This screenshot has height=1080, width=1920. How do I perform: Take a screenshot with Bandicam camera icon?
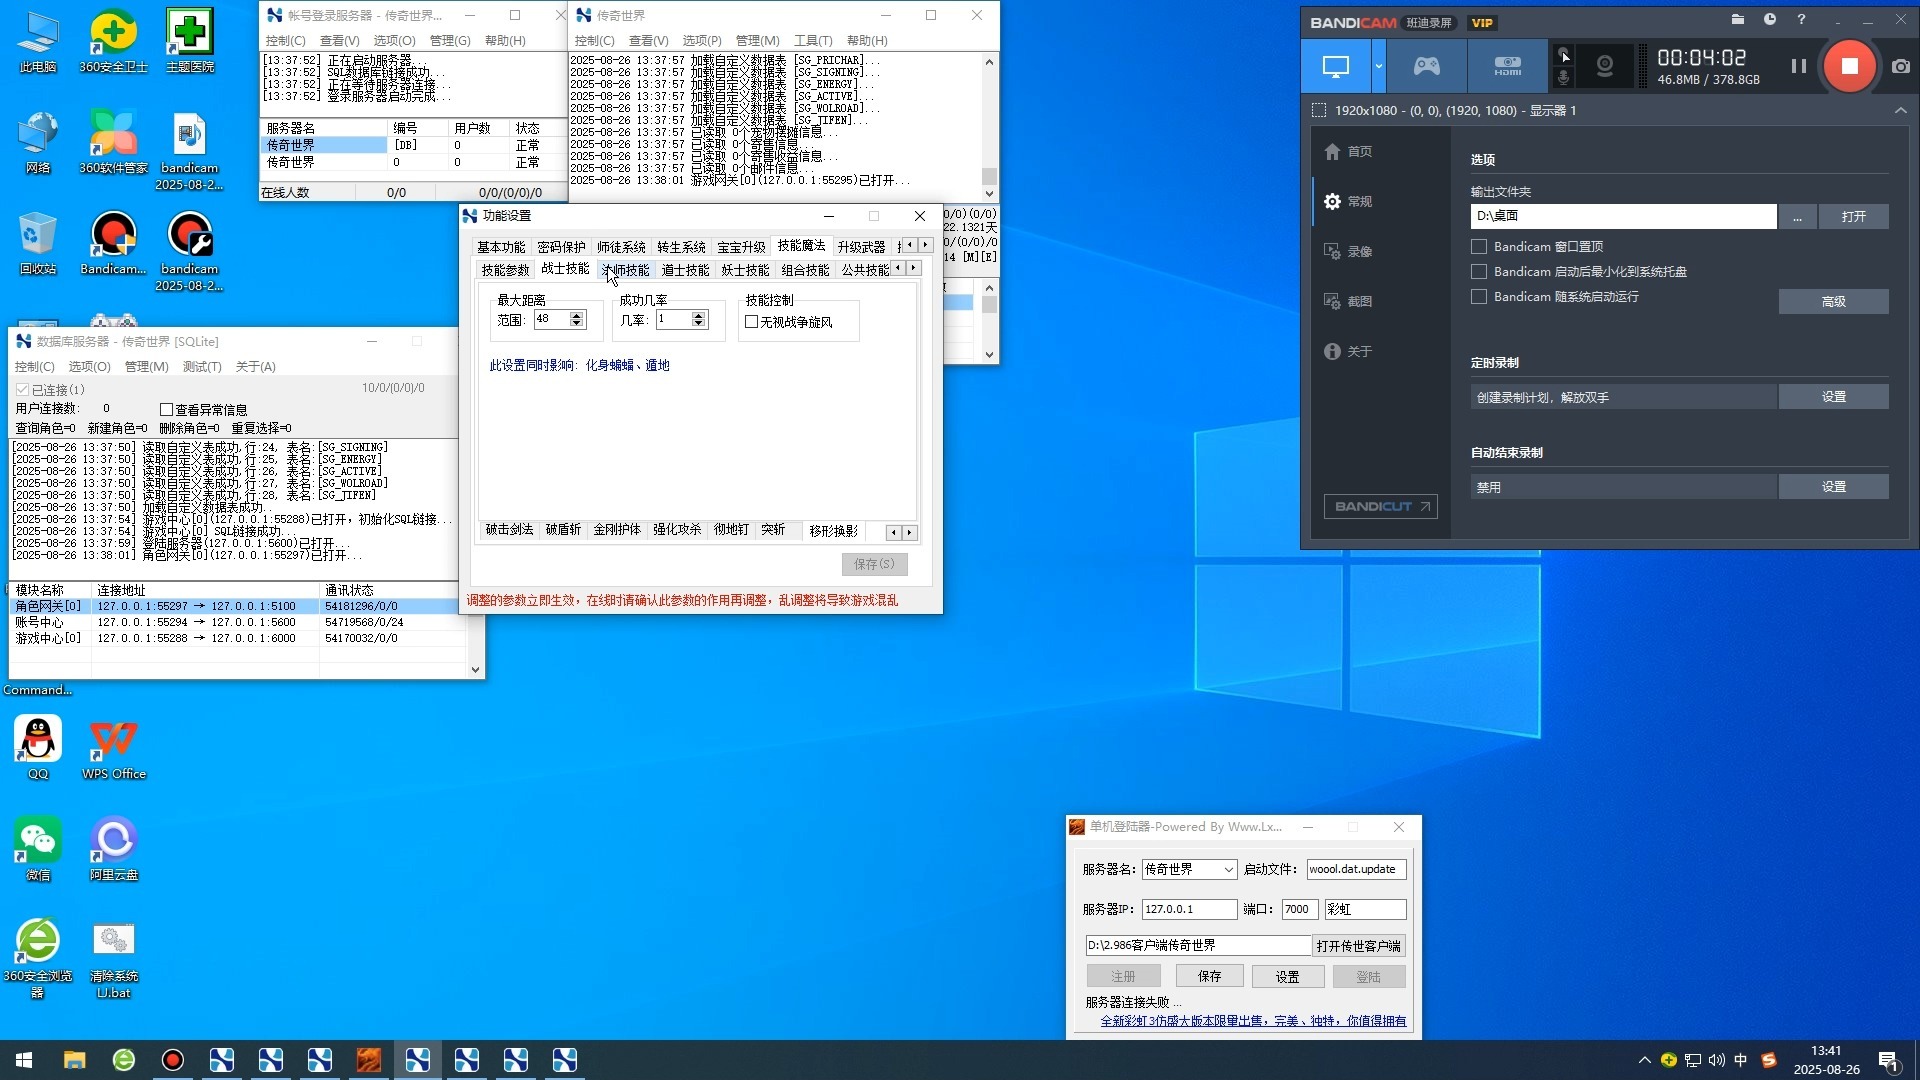click(1901, 66)
